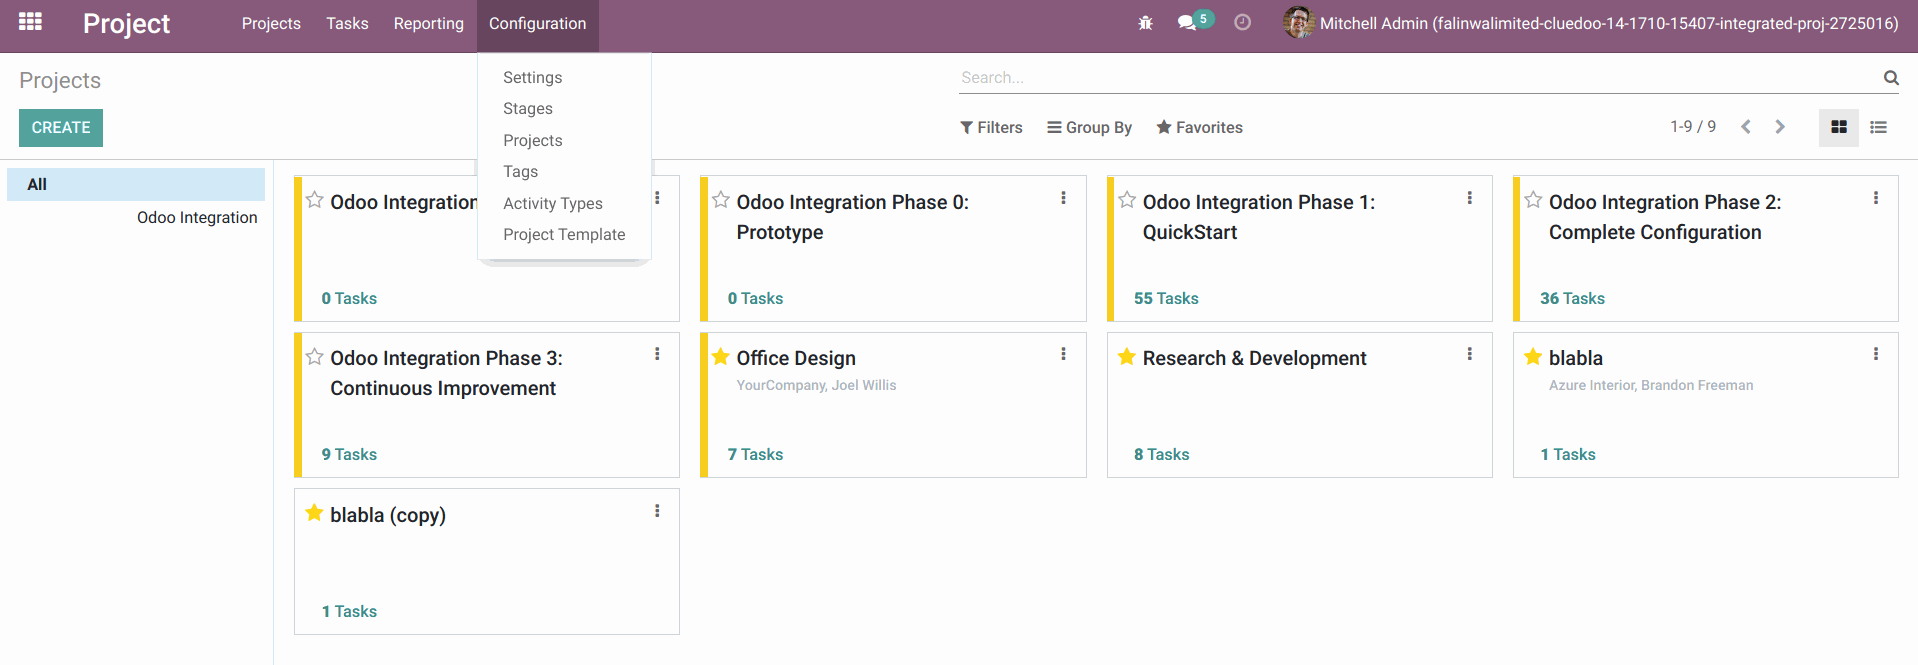Star the Odoo Integration Phase 2 project
Image resolution: width=1918 pixels, height=665 pixels.
[x=1533, y=200]
